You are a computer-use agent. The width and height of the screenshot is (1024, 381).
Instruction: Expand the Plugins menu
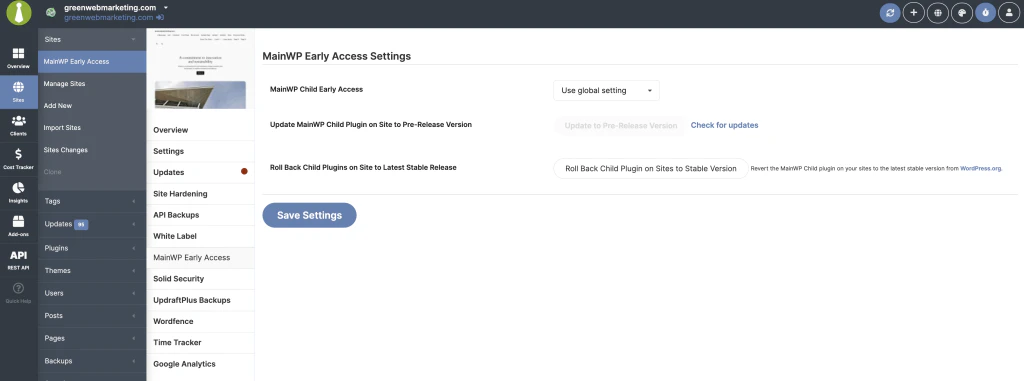pos(92,248)
